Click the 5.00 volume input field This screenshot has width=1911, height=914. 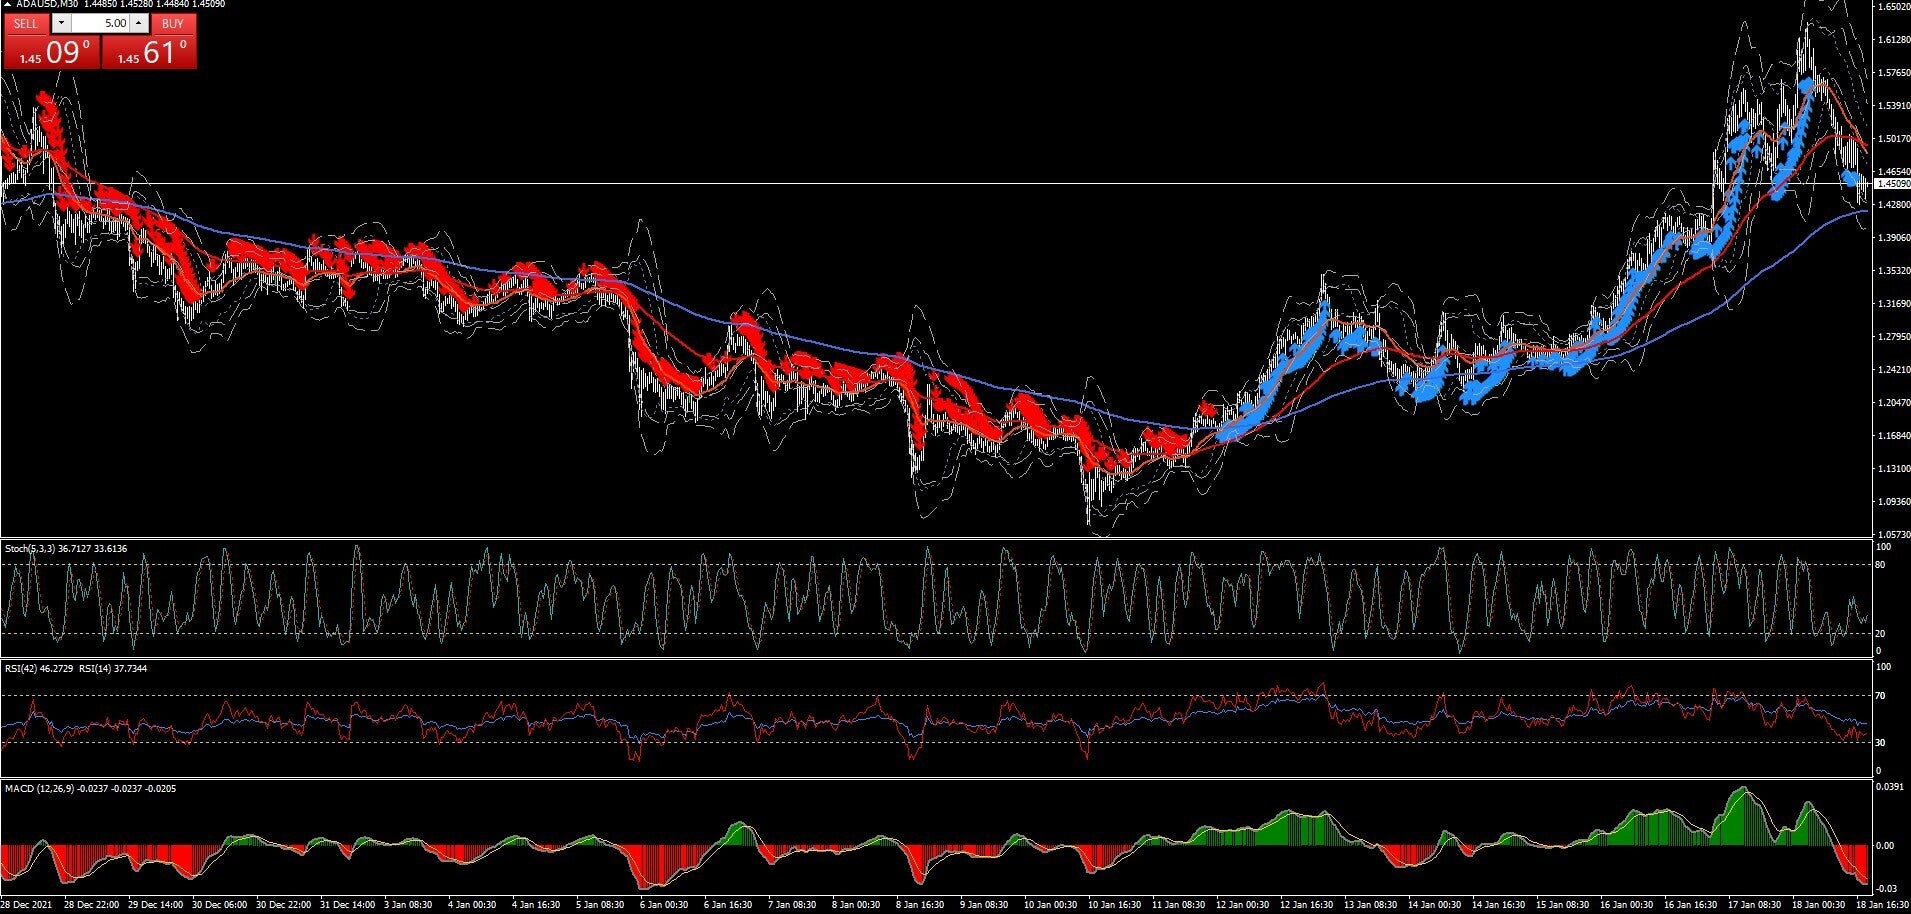[x=100, y=23]
